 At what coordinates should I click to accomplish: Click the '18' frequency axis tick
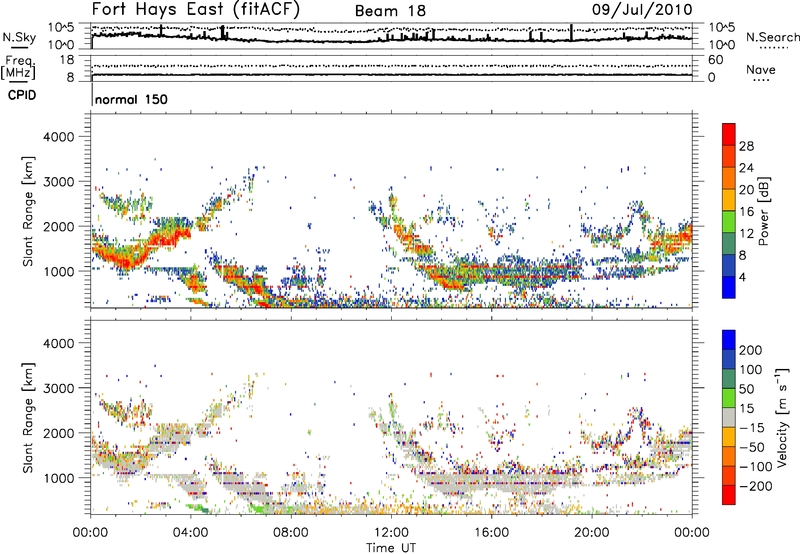[67, 60]
